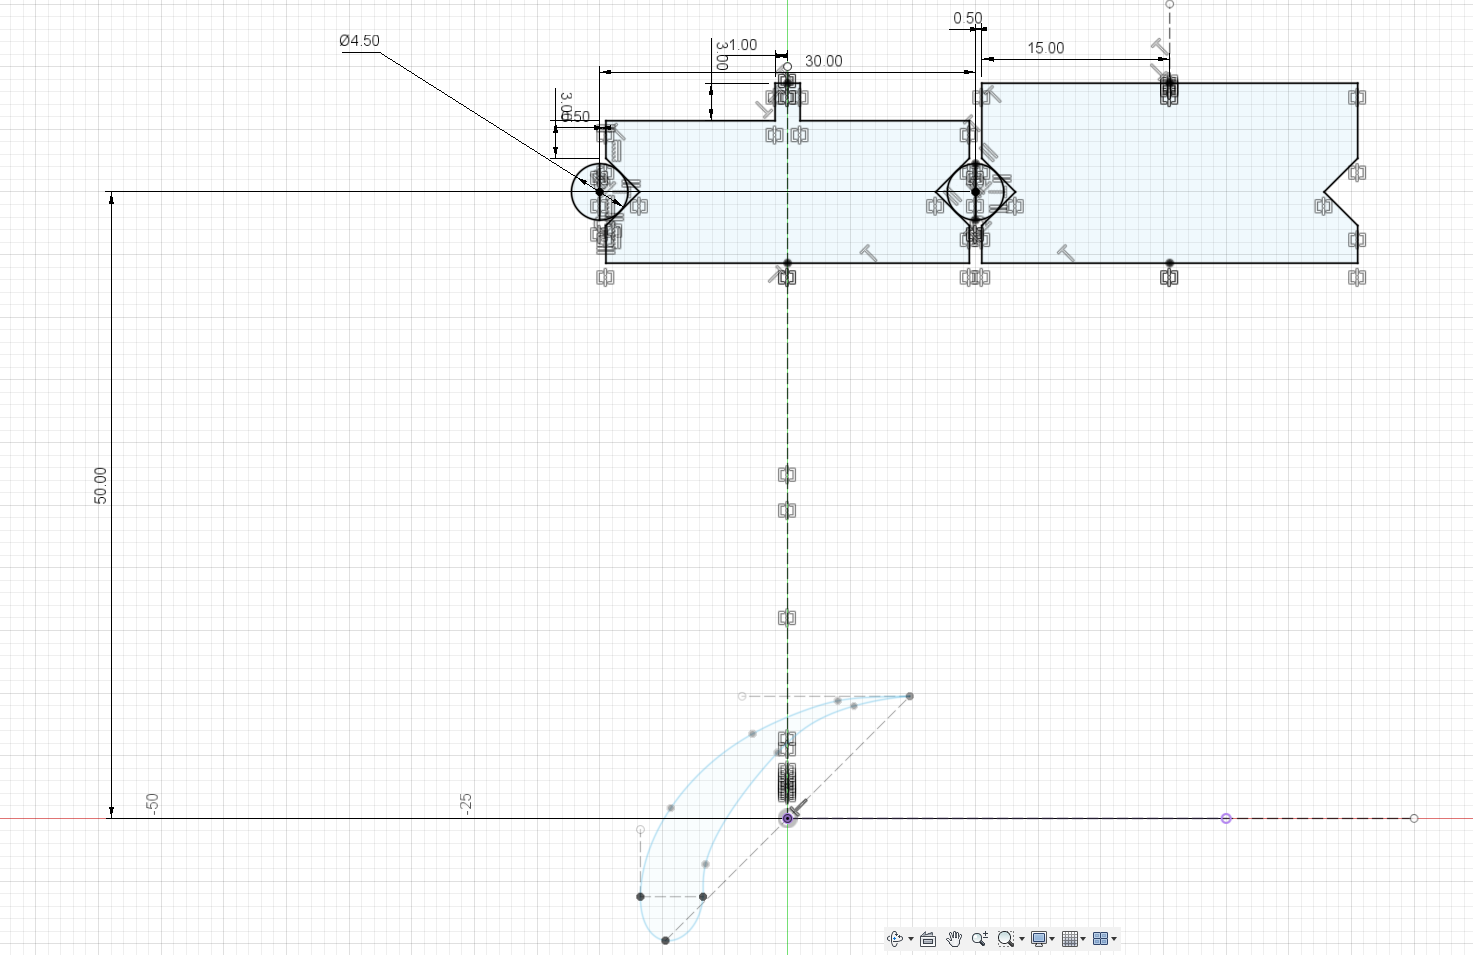This screenshot has height=955, width=1473.
Task: Expand the Zoom Window dropdown arrow
Action: (1021, 940)
